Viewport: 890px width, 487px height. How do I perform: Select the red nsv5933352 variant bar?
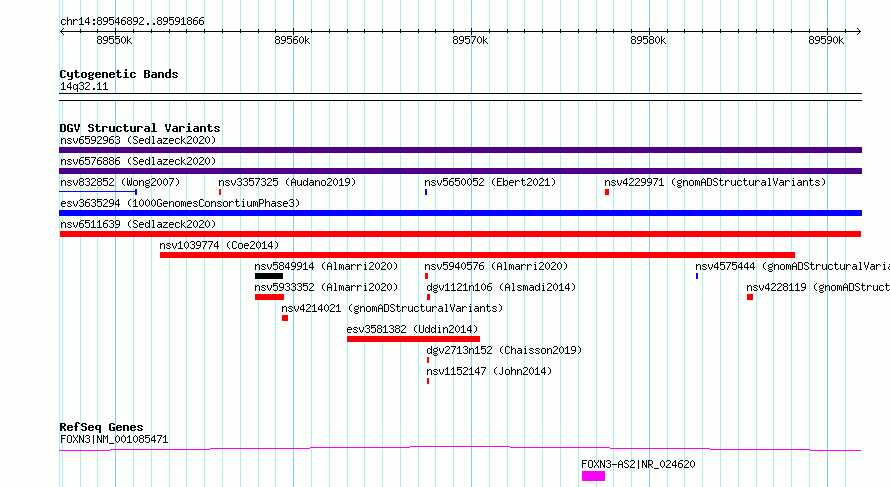[269, 297]
